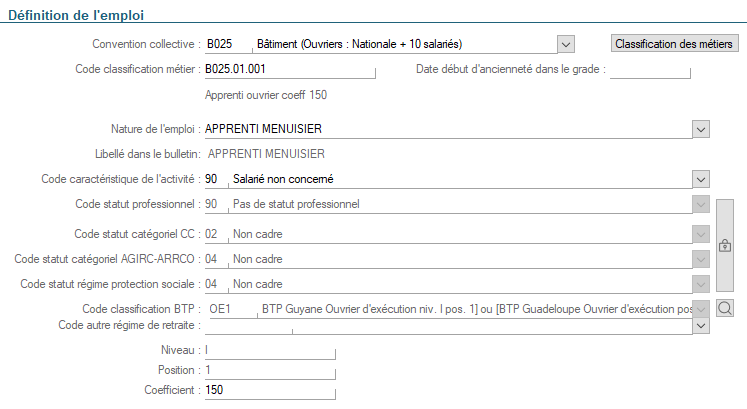Image resolution: width=747 pixels, height=409 pixels.
Task: Open the Code statut catégoriel CC dropdown arrow
Action: tap(701, 234)
